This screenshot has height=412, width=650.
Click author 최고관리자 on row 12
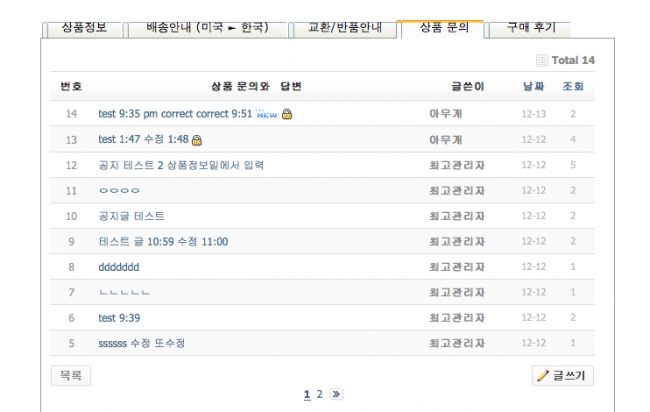(x=457, y=165)
